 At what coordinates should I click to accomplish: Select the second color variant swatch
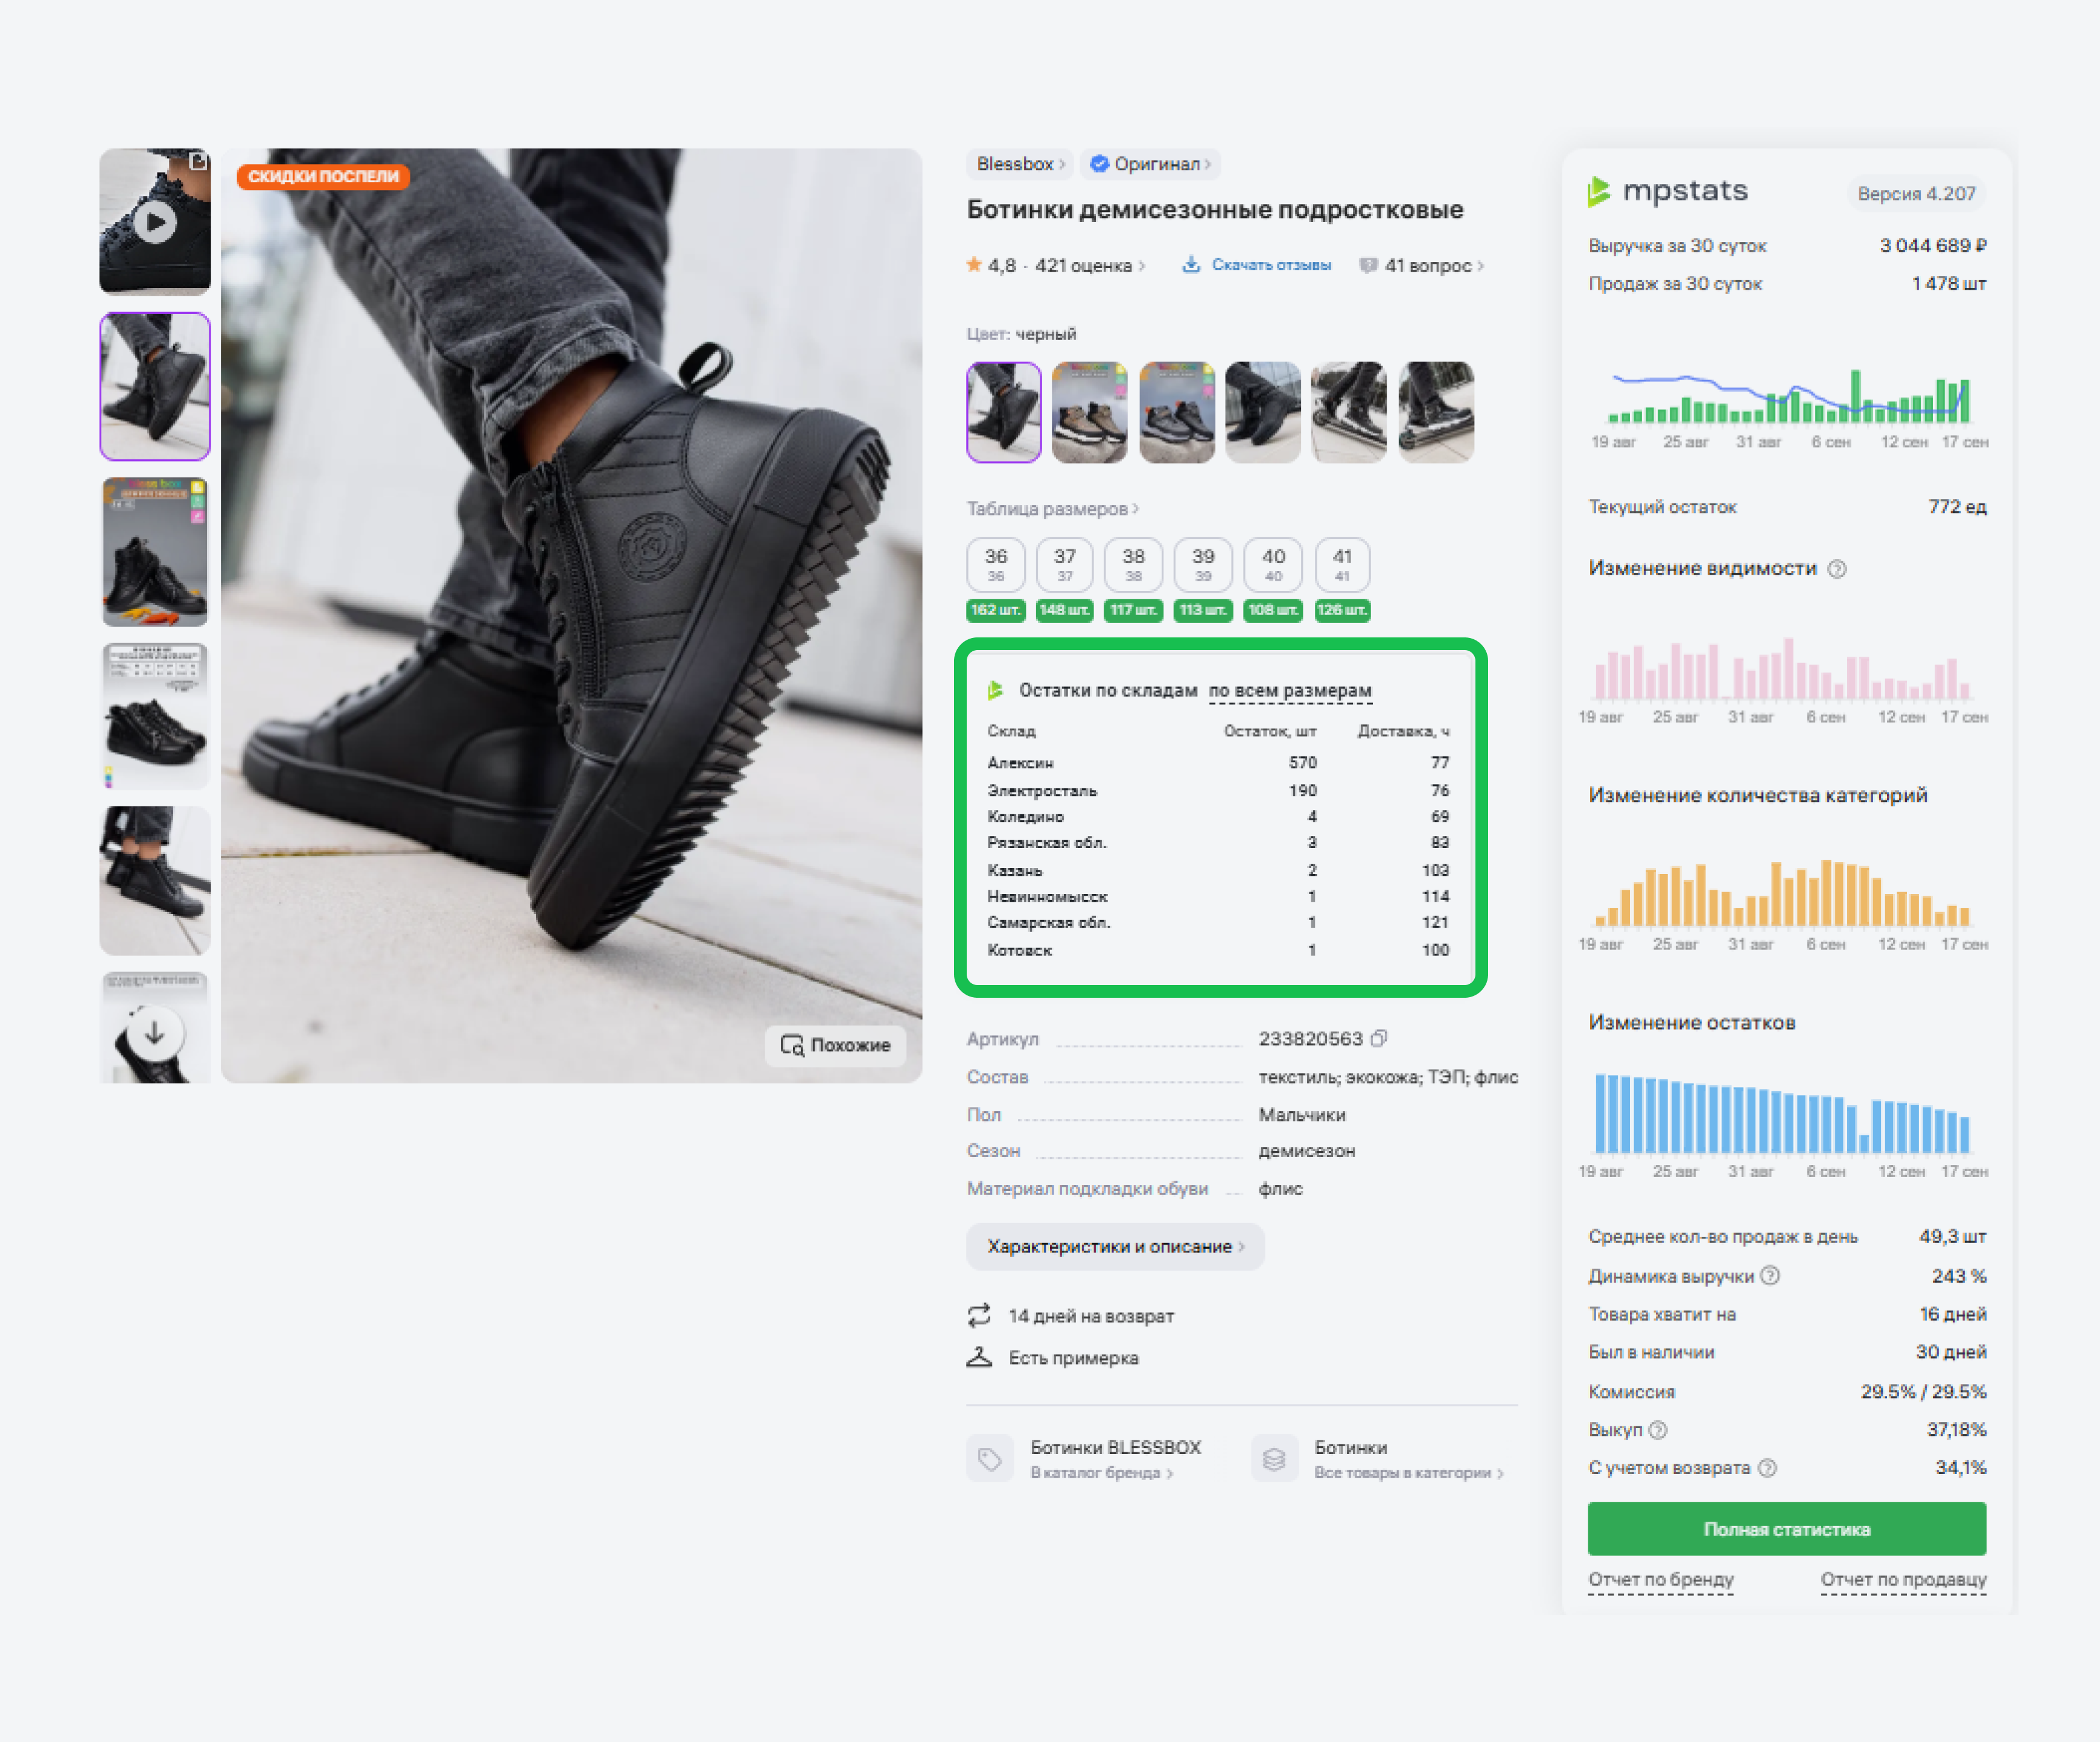[1089, 412]
